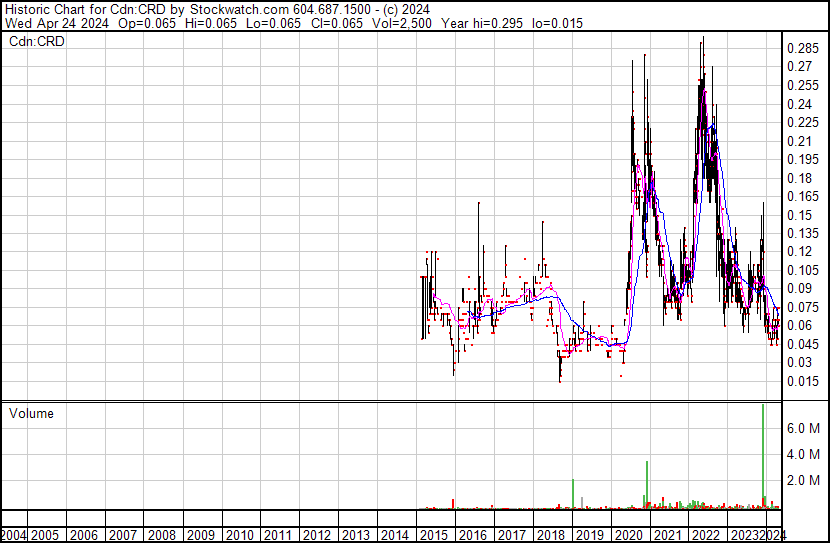830x543 pixels.
Task: Click the tallest green volume bar in late 2023
Action: pyautogui.click(x=763, y=456)
